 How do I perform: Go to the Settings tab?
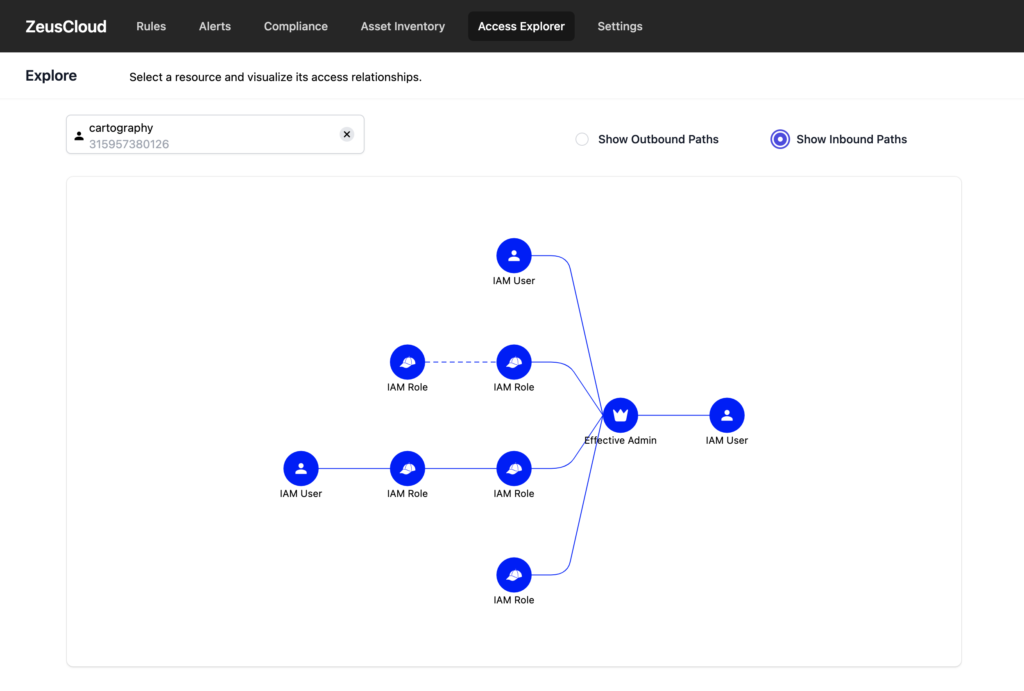pos(619,26)
